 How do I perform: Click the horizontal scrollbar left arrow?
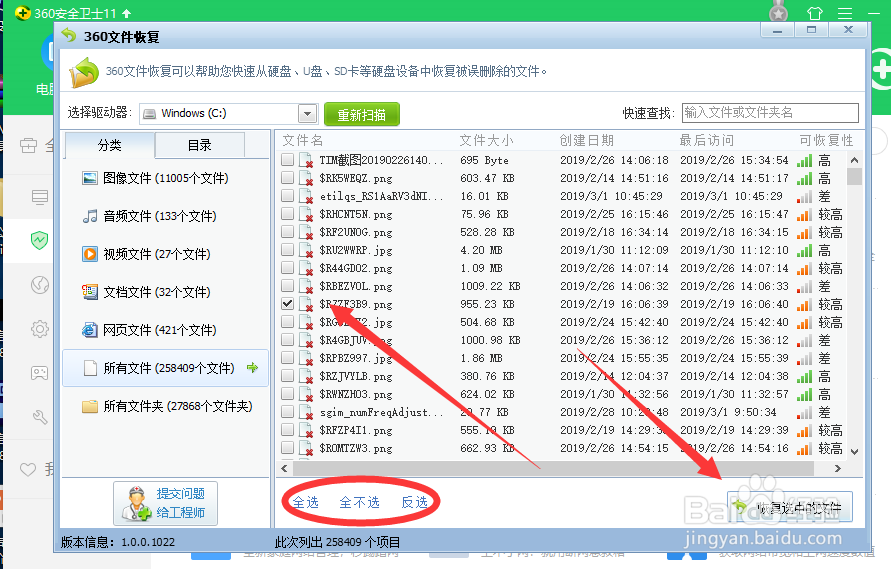pyautogui.click(x=285, y=468)
